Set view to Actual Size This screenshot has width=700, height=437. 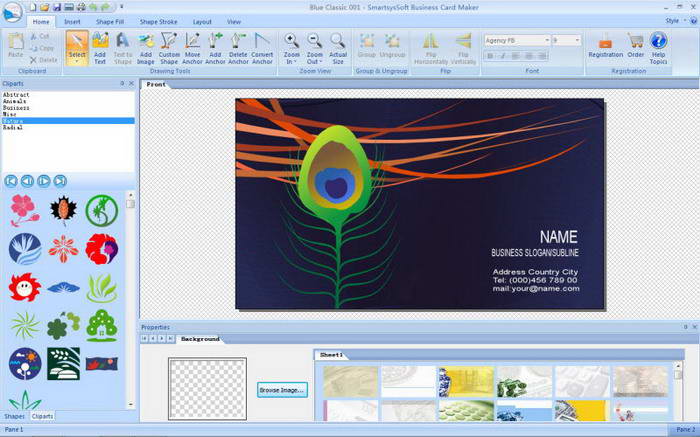(x=338, y=48)
